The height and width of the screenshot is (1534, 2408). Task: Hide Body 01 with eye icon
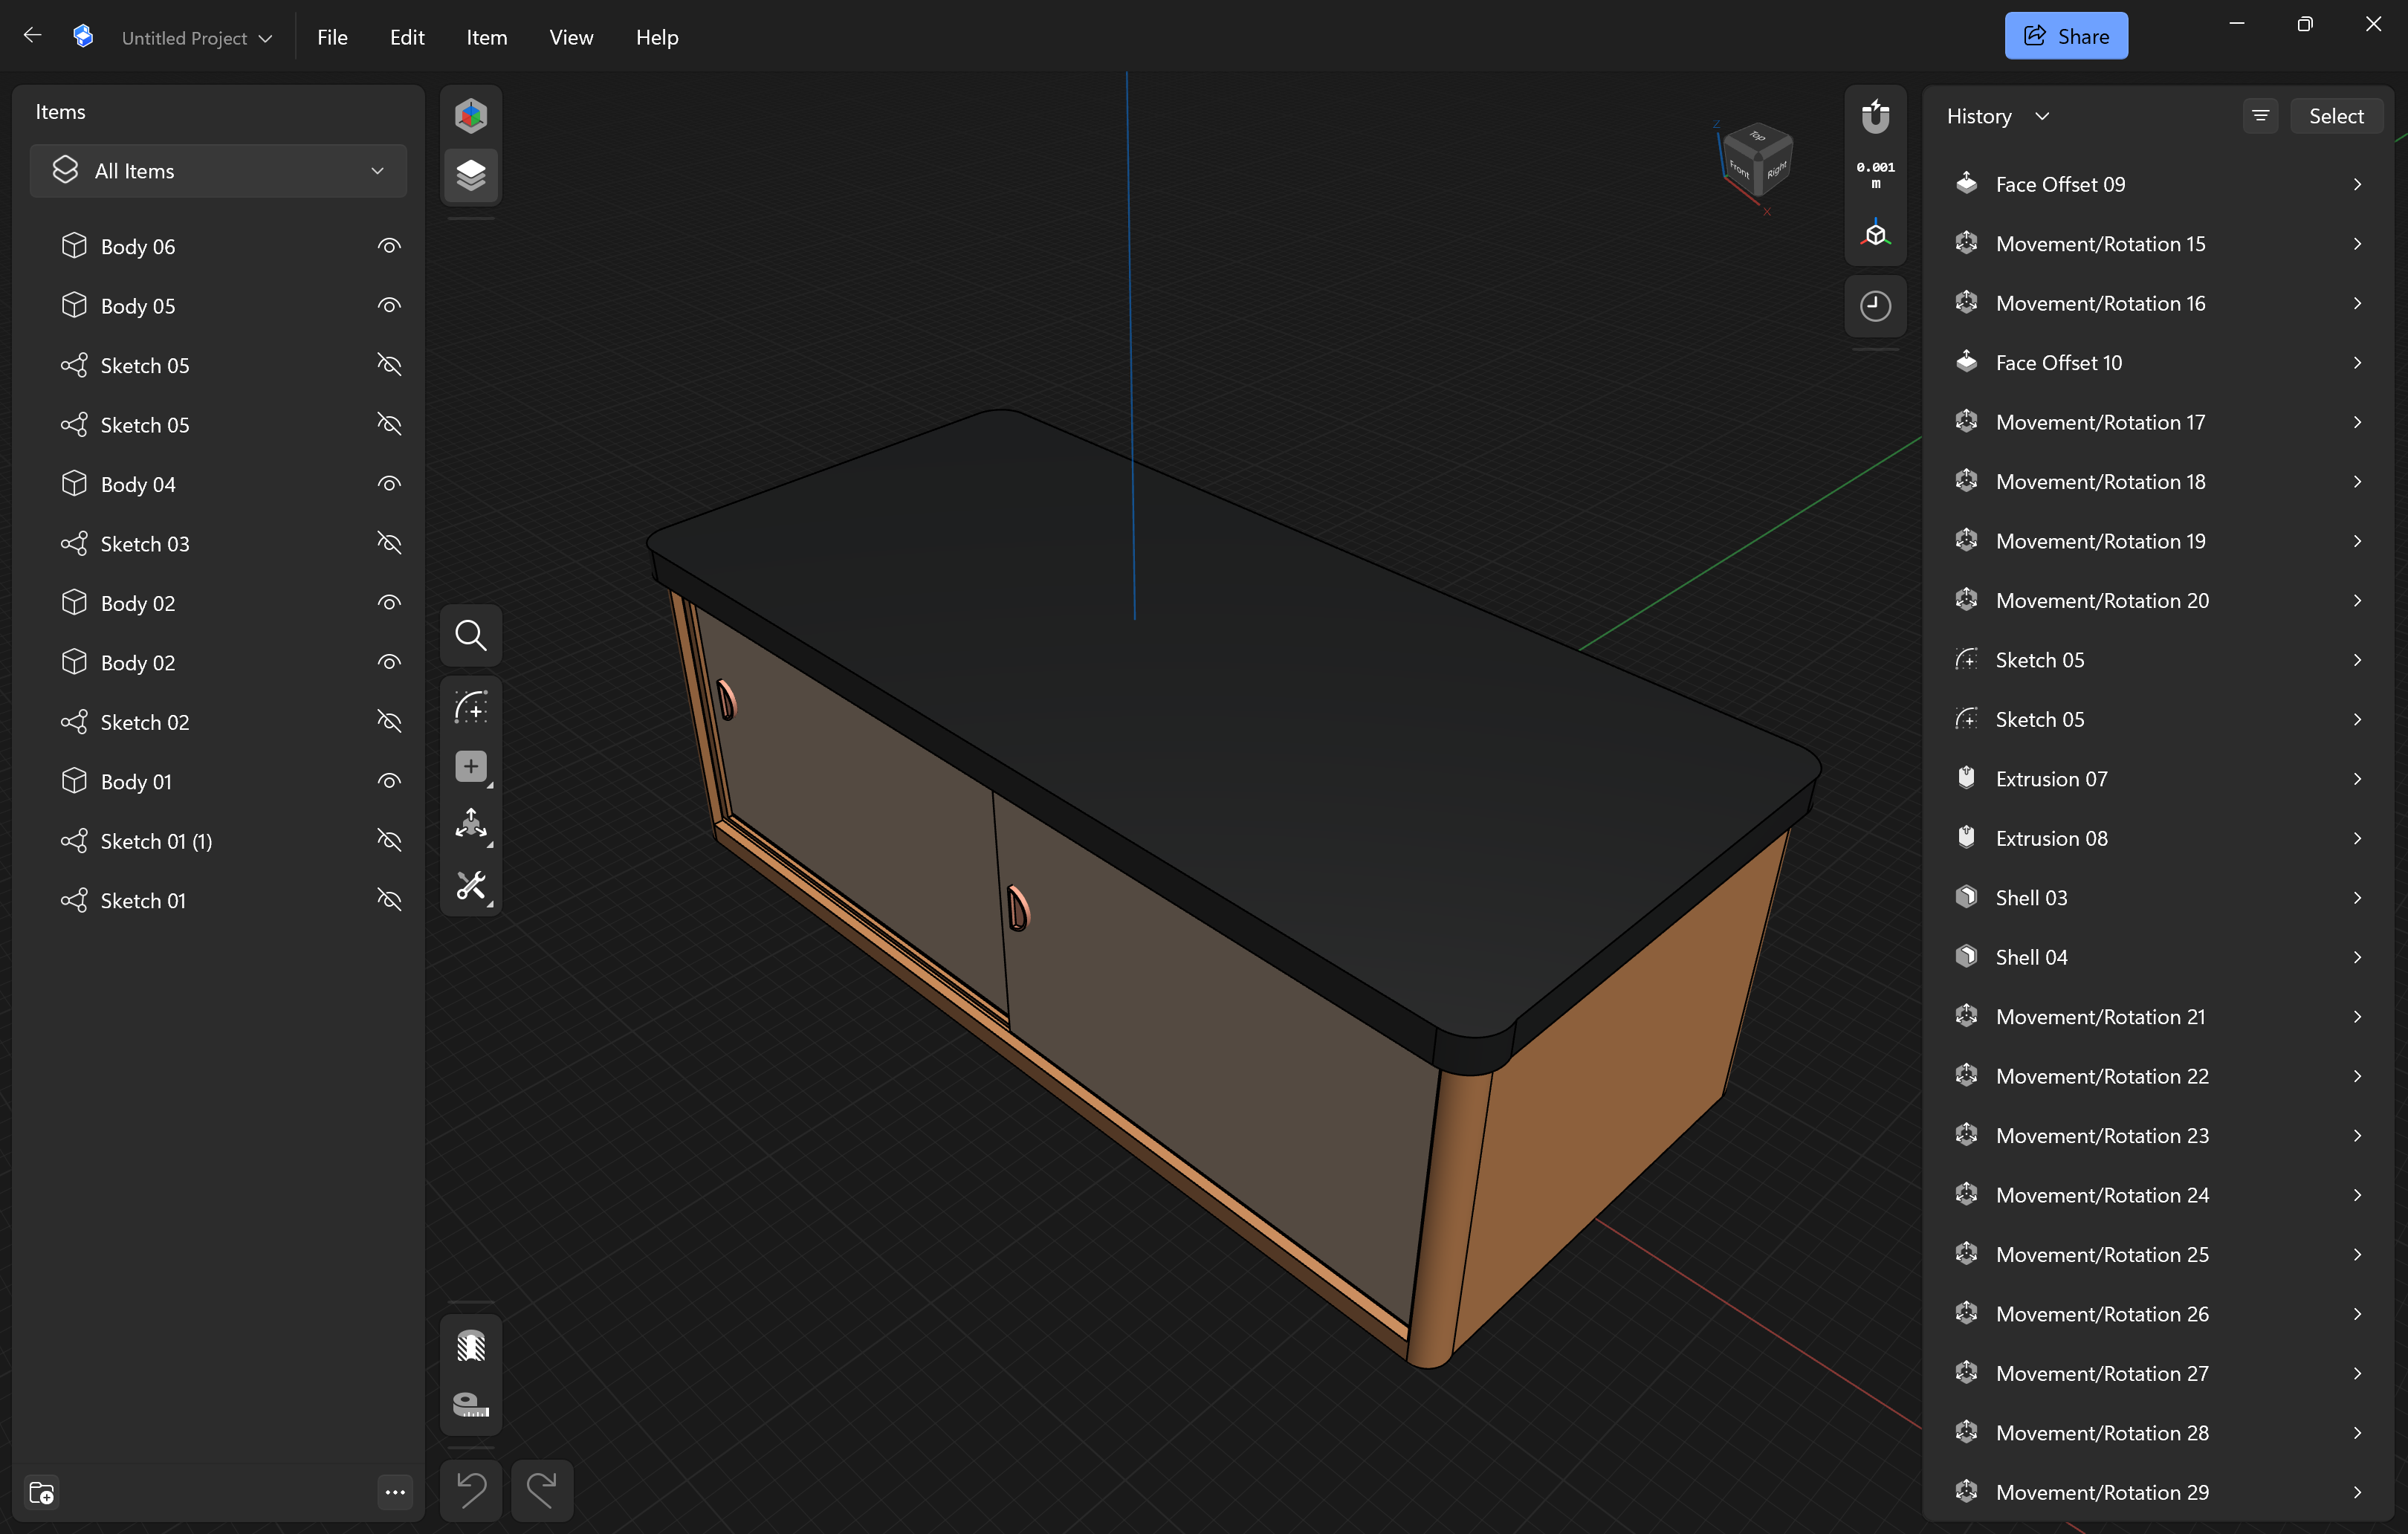[x=389, y=781]
